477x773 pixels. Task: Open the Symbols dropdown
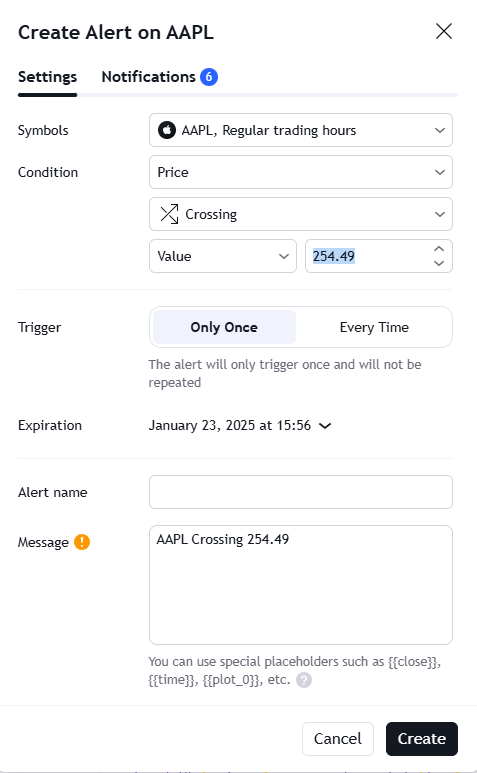click(301, 130)
